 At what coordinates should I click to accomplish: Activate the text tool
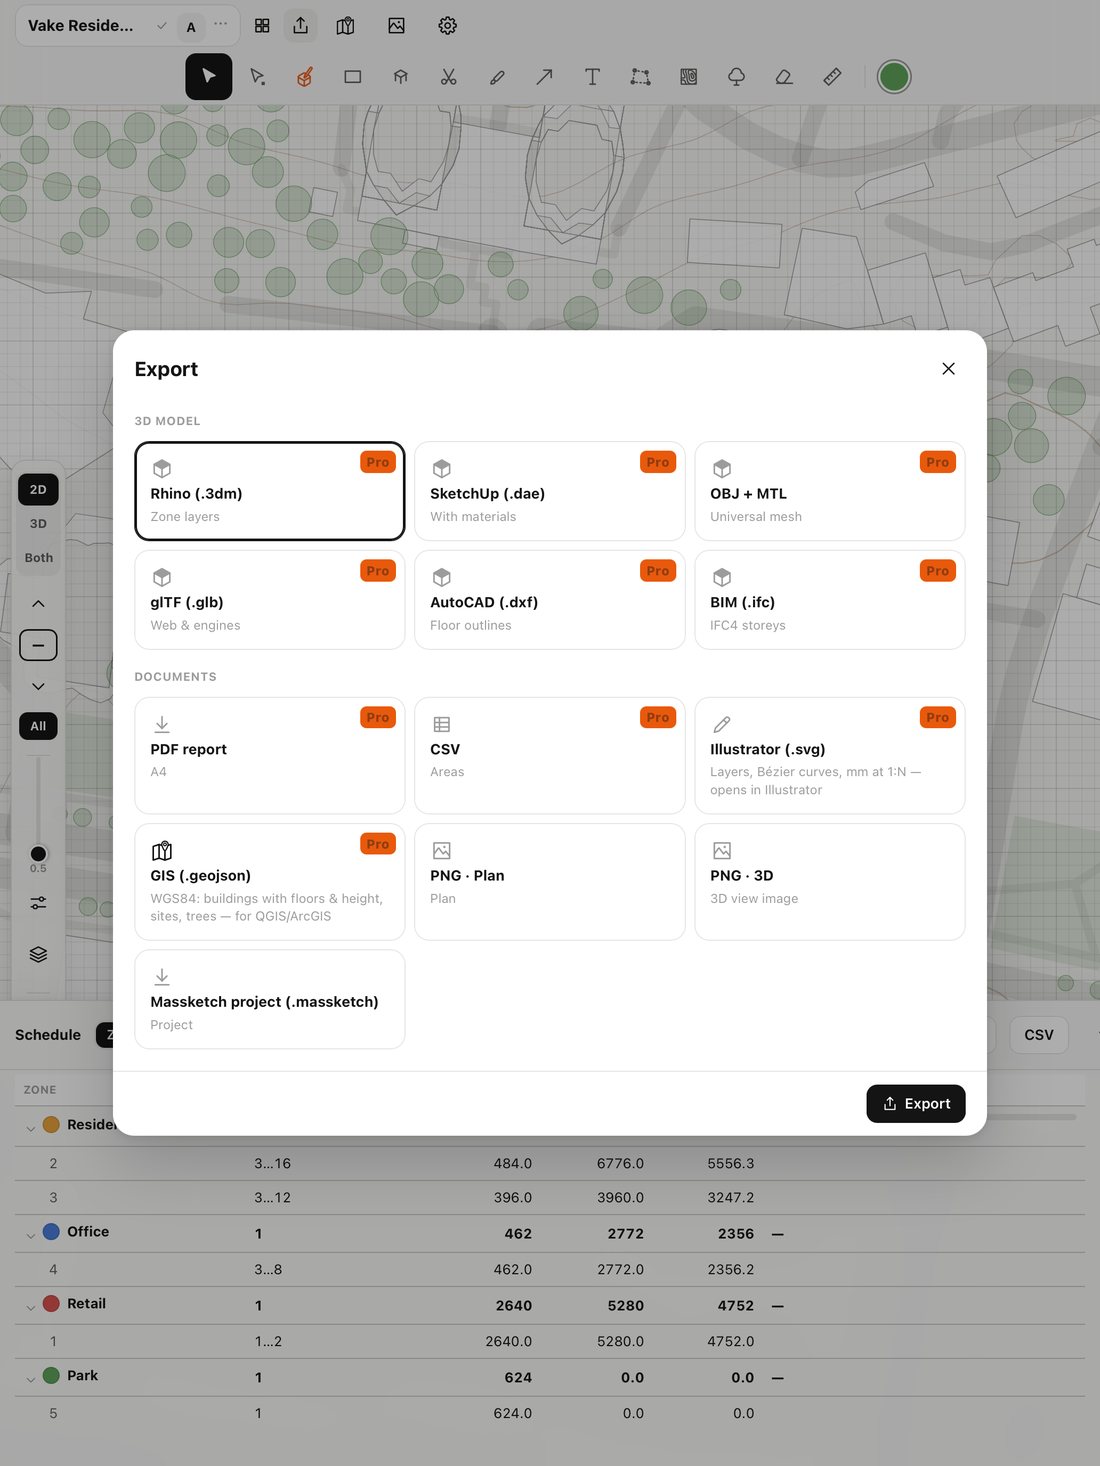coord(592,77)
